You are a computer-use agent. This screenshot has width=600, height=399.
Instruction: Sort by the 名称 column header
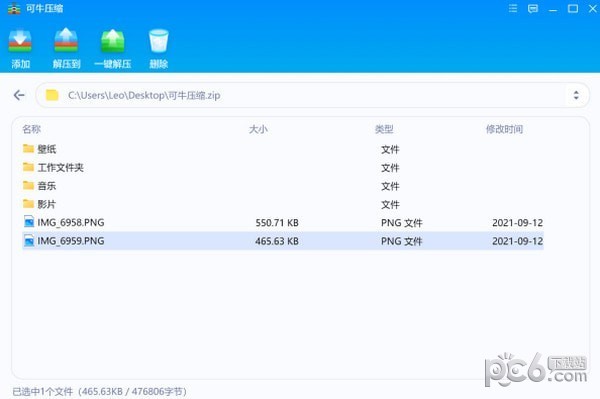click(31, 129)
